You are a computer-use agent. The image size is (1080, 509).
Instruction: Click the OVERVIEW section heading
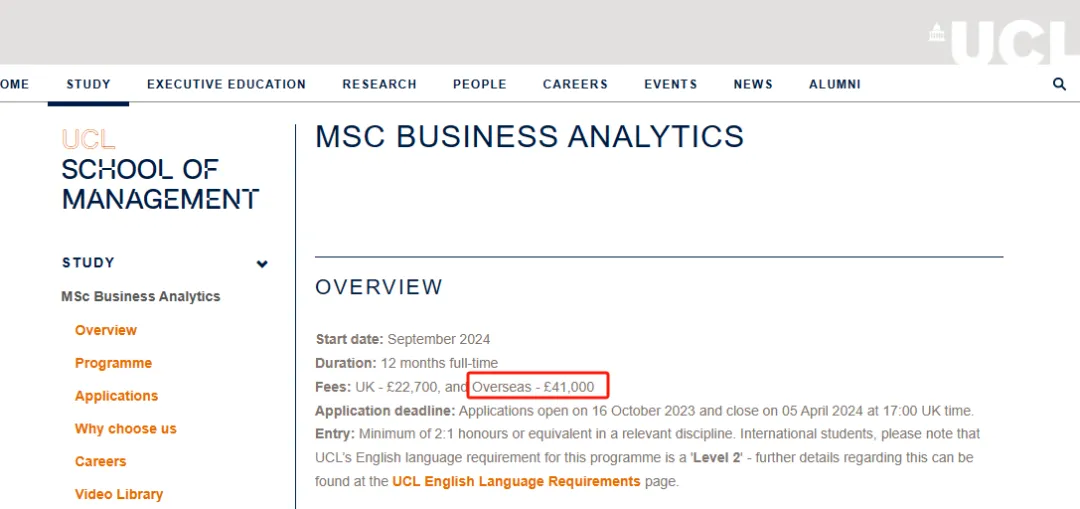tap(379, 287)
